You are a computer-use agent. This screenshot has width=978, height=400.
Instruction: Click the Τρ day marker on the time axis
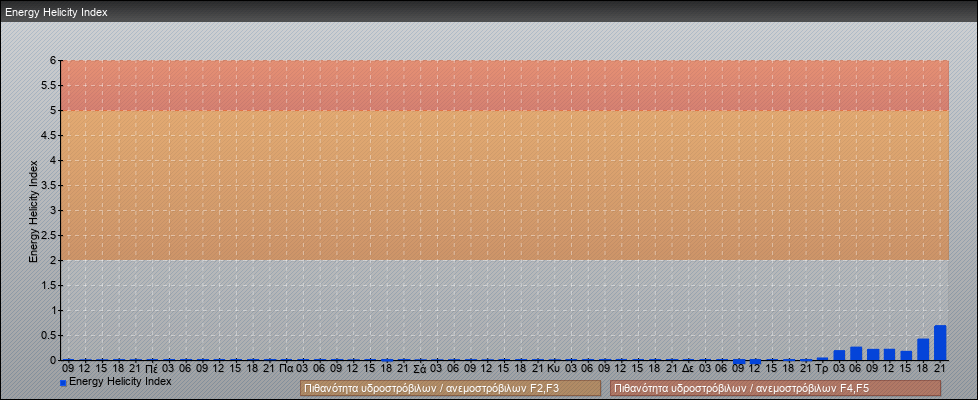[x=822, y=368]
